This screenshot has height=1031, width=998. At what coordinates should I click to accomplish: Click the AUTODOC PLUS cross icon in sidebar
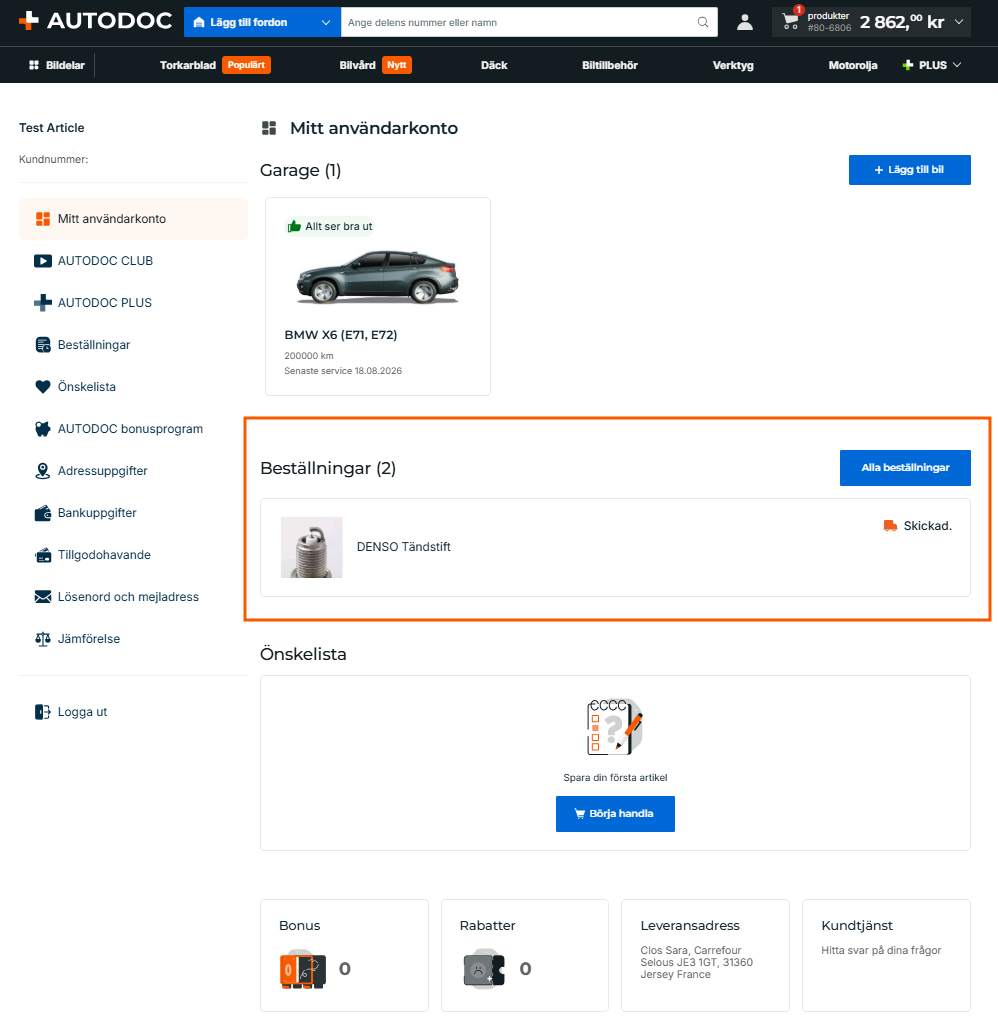coord(43,302)
